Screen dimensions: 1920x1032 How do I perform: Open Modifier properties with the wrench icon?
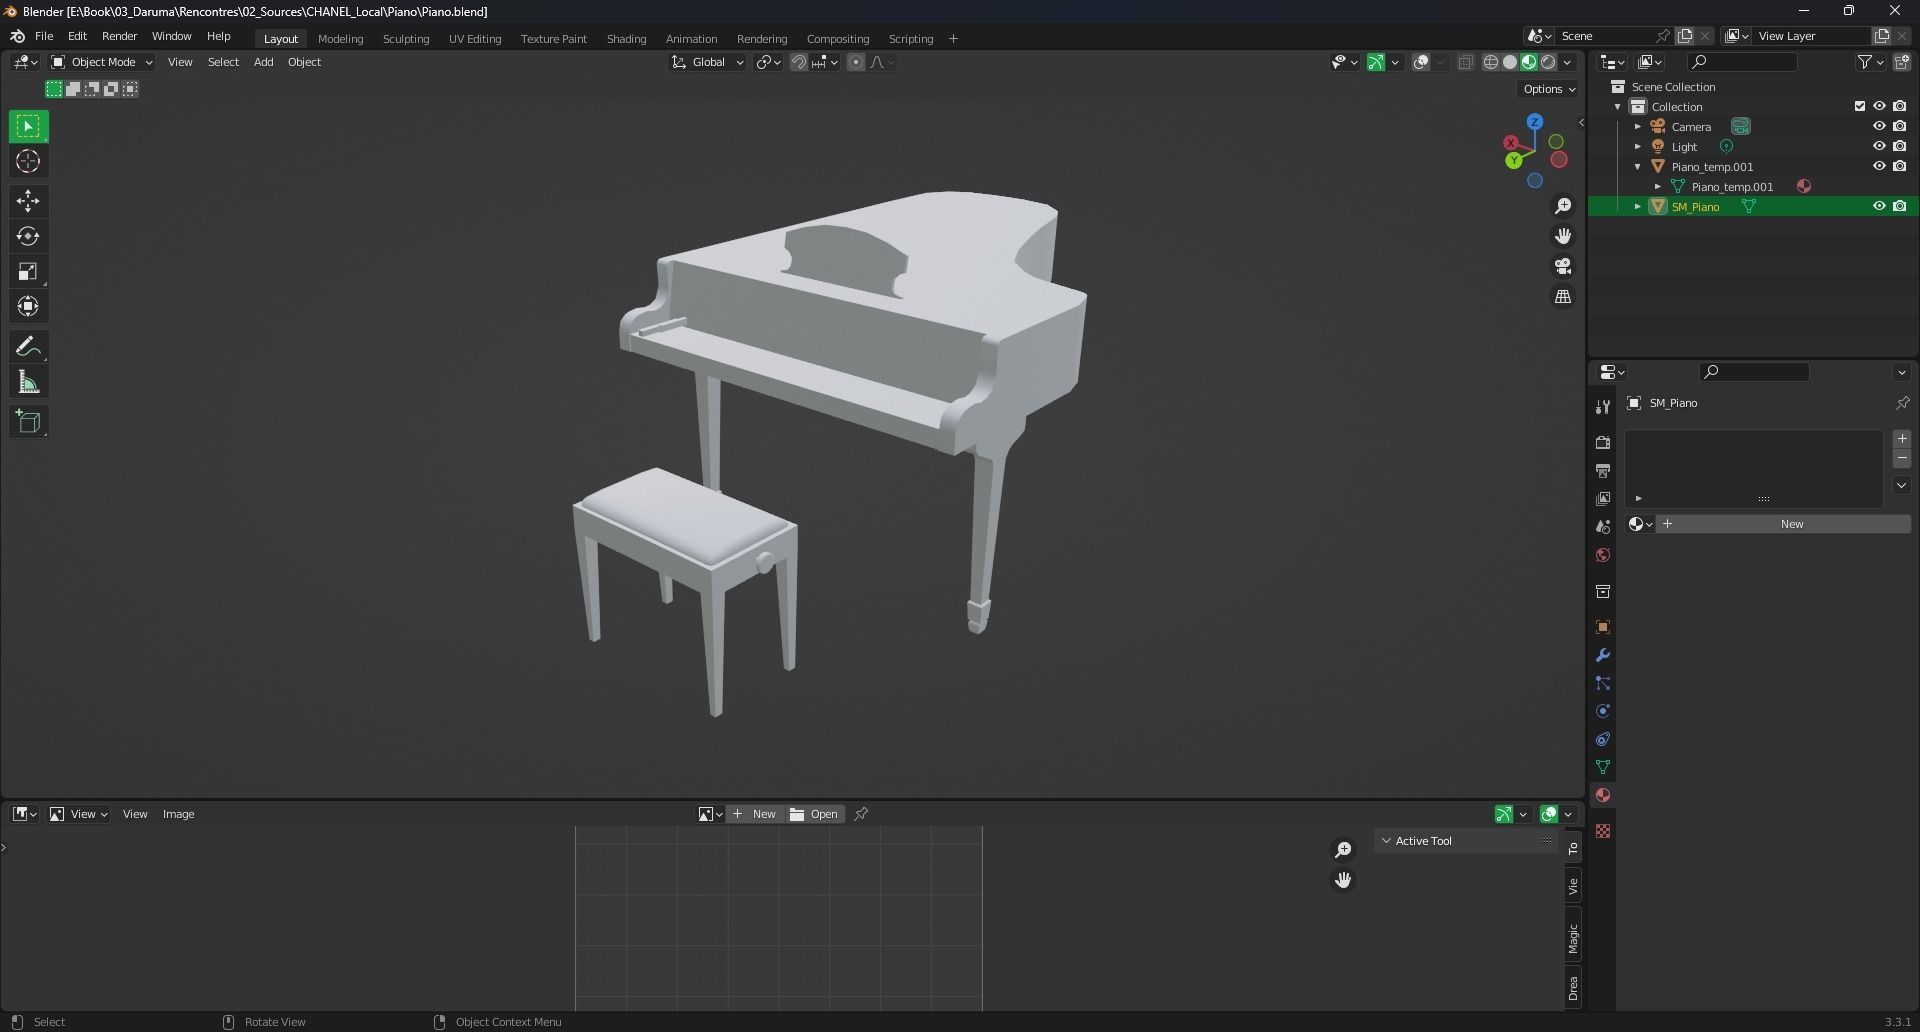click(x=1602, y=655)
